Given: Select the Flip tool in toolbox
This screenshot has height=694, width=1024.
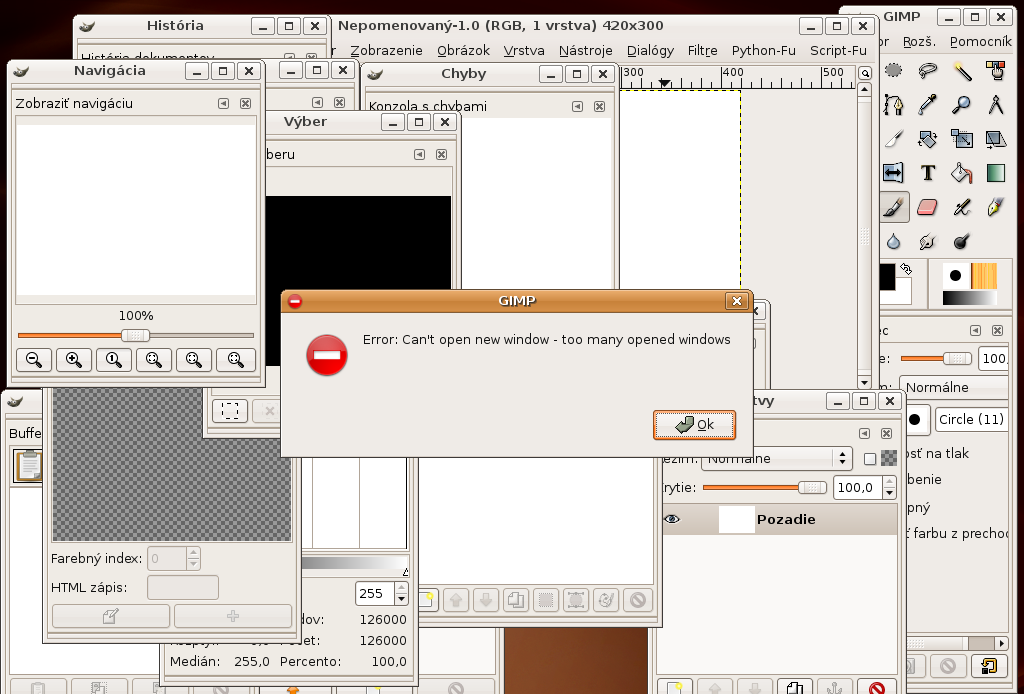Looking at the screenshot, I should (x=893, y=173).
